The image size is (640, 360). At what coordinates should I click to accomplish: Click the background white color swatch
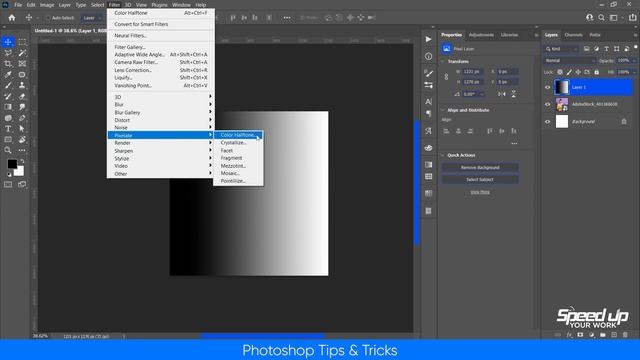click(20, 171)
